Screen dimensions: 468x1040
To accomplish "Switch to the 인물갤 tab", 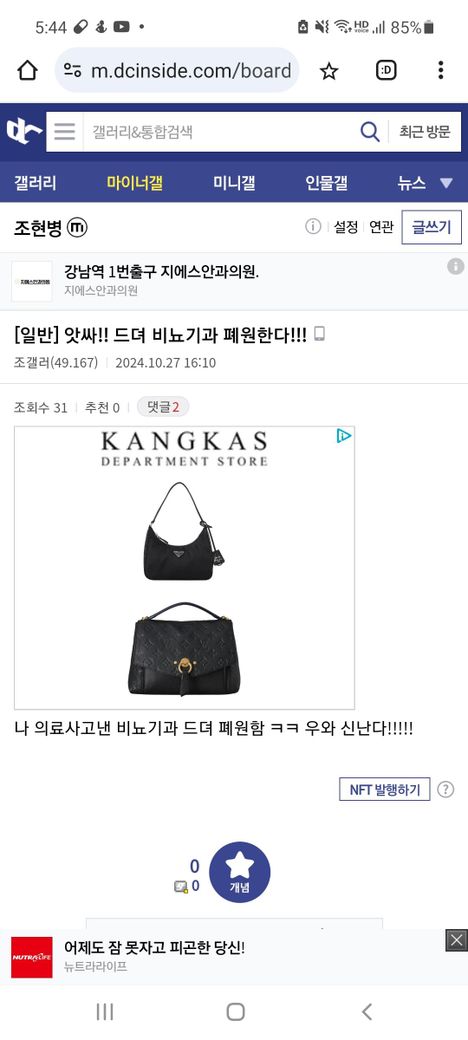I will click(326, 183).
